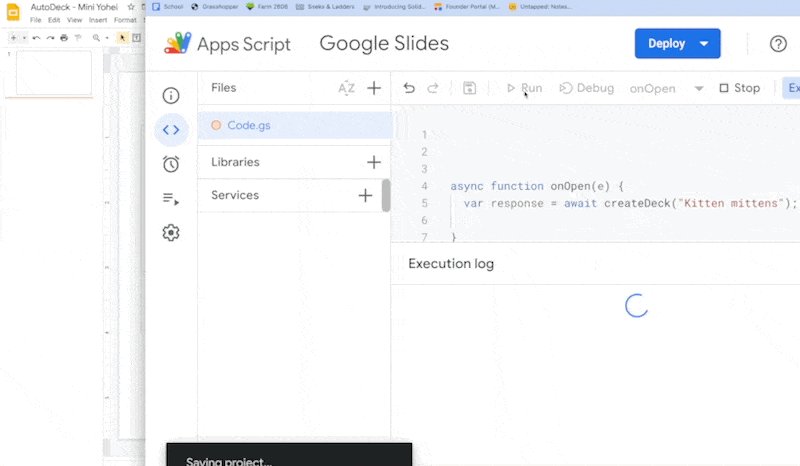This screenshot has height=466, width=800.
Task: Click the Slides print icon
Action: [64, 37]
